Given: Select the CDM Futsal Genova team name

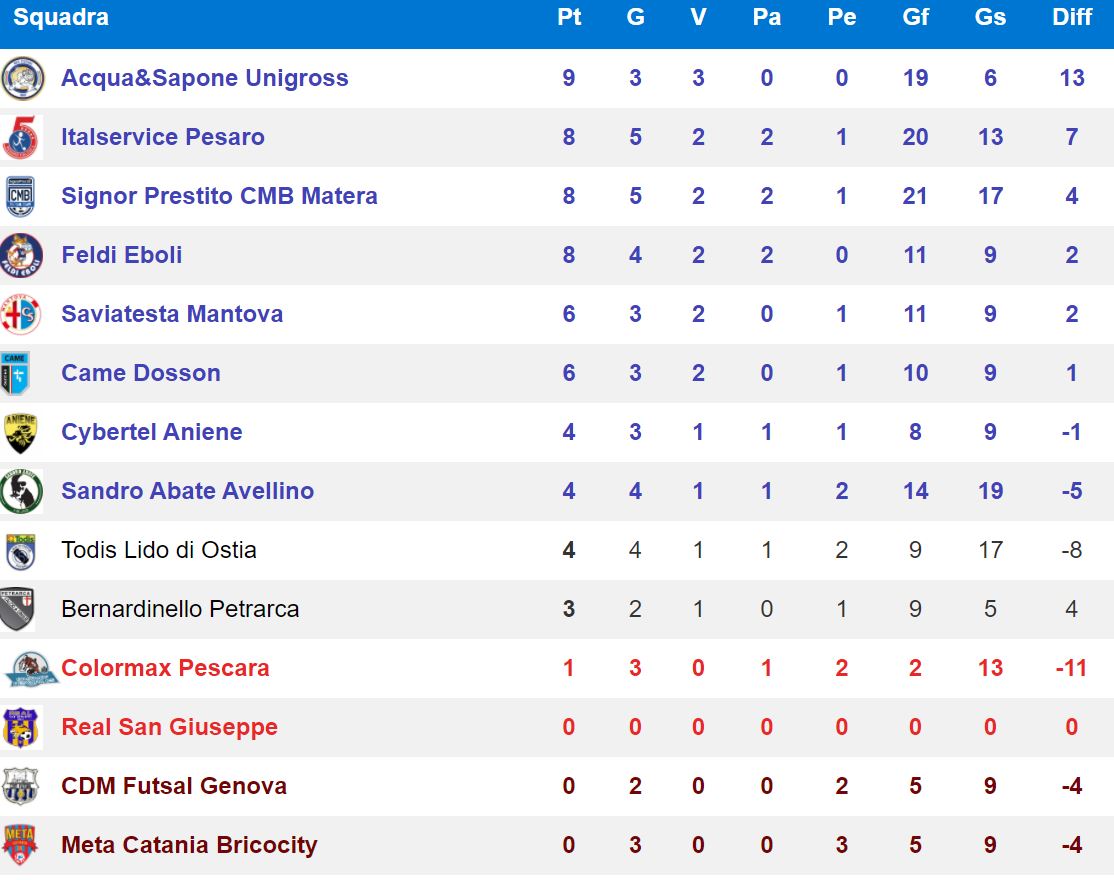Looking at the screenshot, I should click(x=174, y=786).
